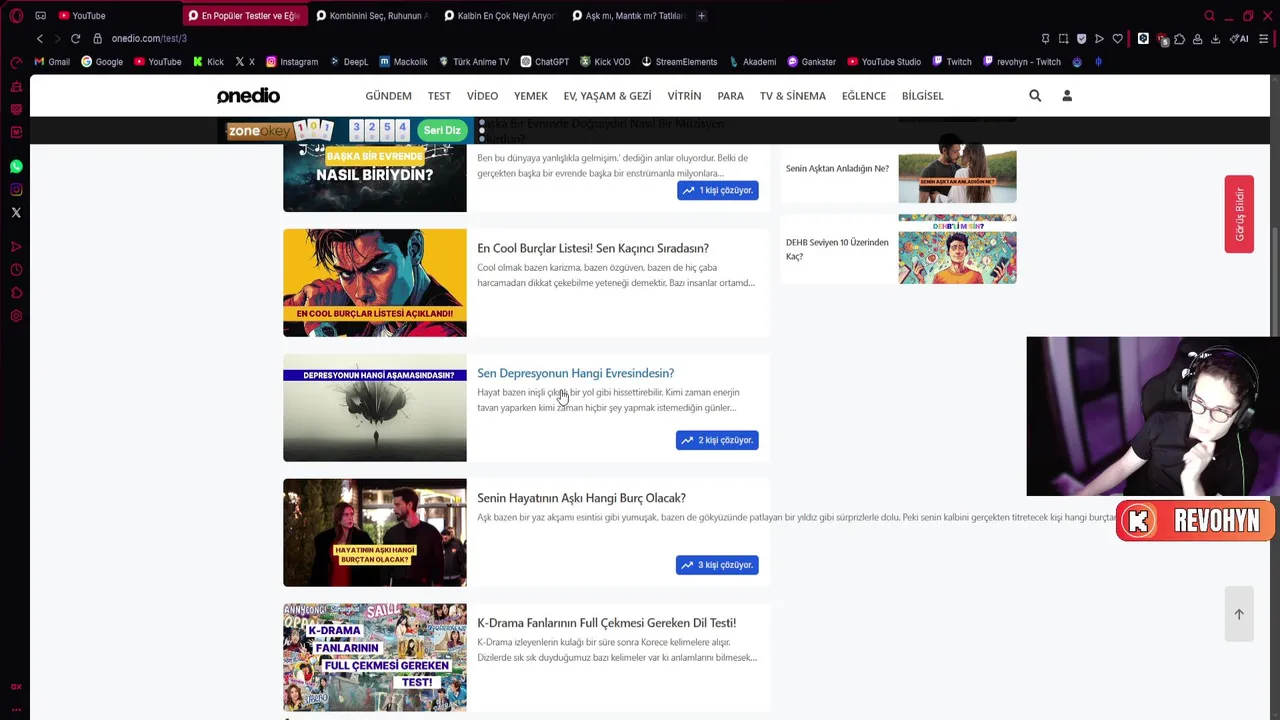Open X in the browser sidebar
Image resolution: width=1280 pixels, height=720 pixels.
[16, 212]
